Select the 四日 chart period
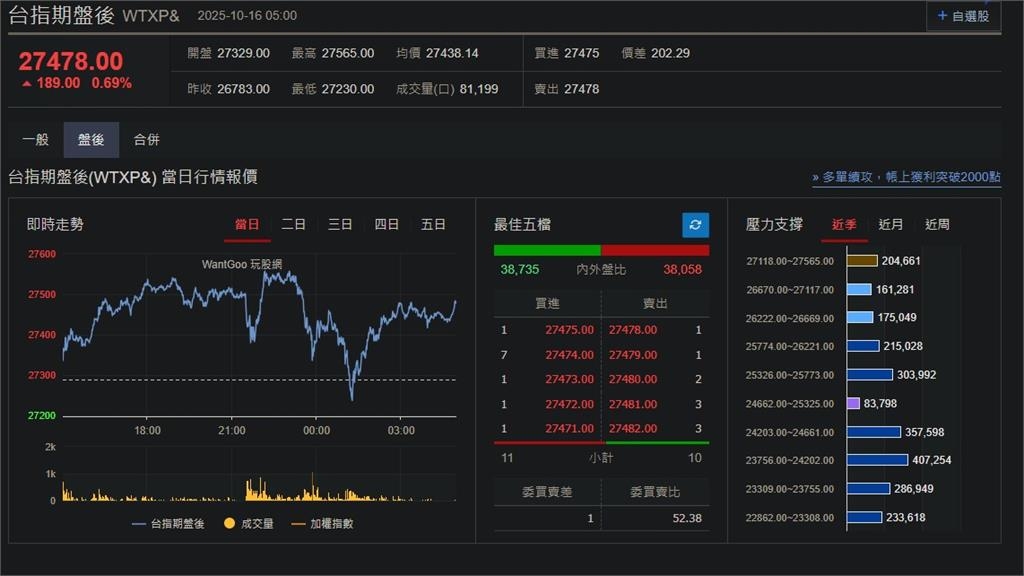 (386, 224)
